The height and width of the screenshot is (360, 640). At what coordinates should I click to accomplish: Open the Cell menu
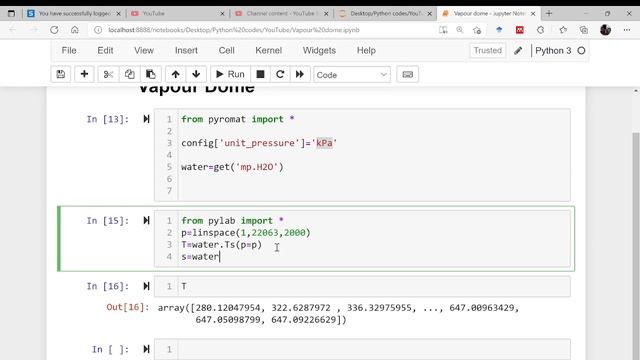click(227, 51)
